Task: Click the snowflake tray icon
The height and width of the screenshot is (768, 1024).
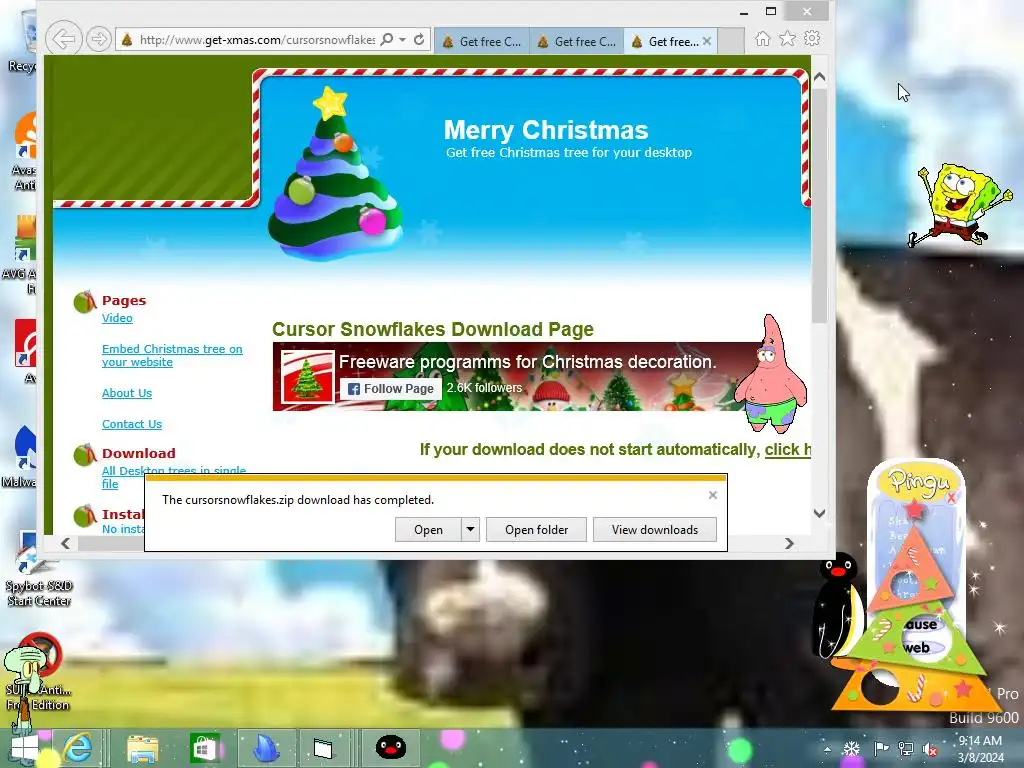Action: (852, 749)
